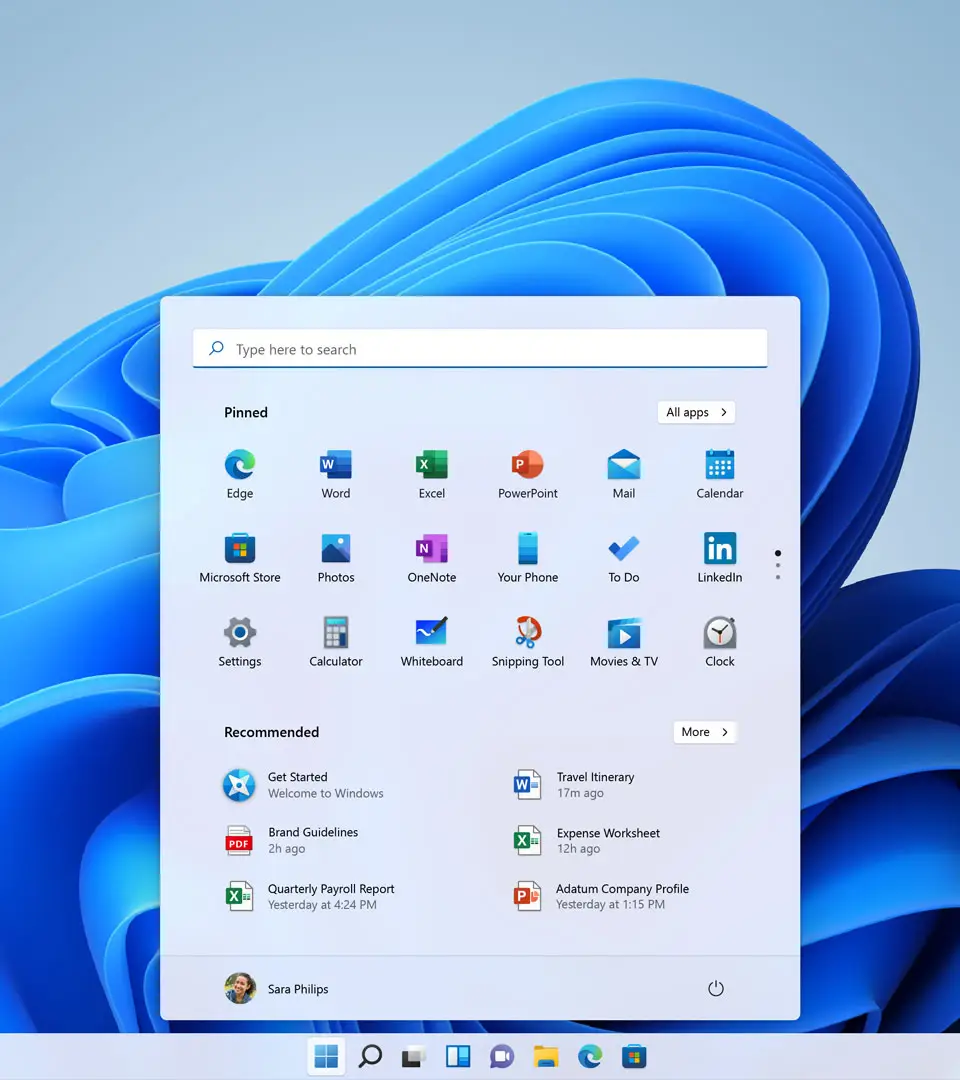Screen dimensions: 960x1080
Task: Open Excel in the Pinned section
Action: 432,473
